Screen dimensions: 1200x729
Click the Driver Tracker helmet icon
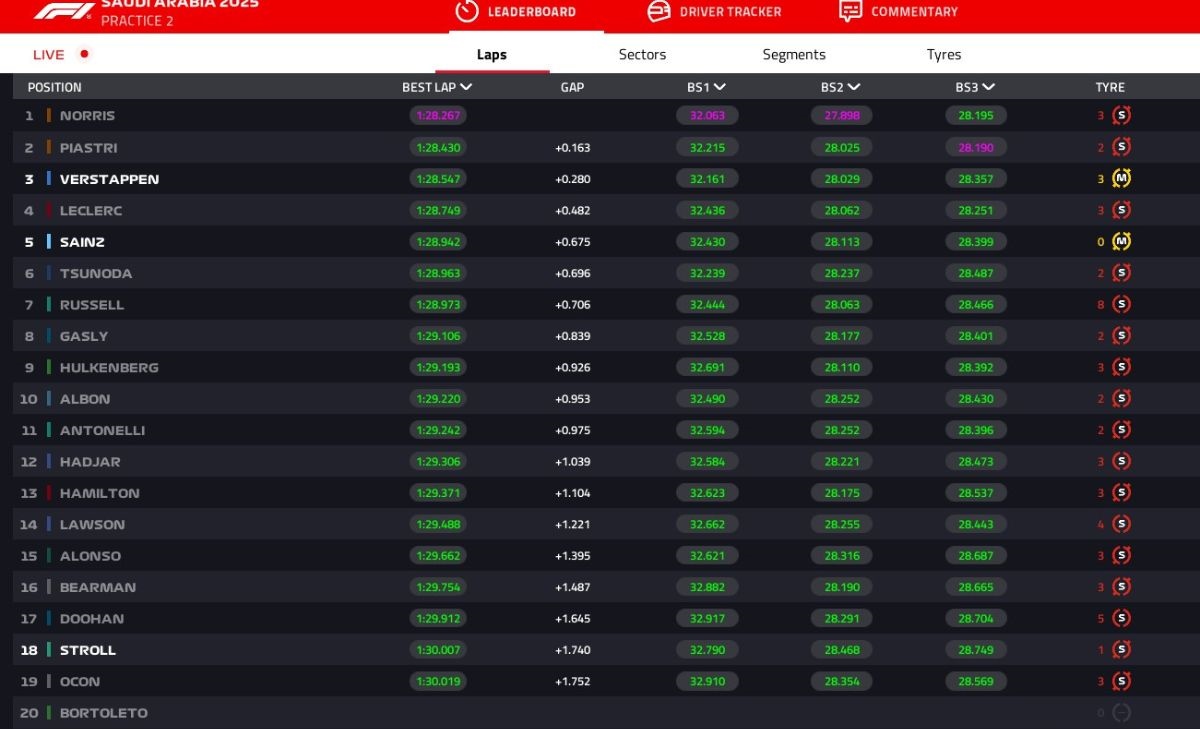pos(659,11)
